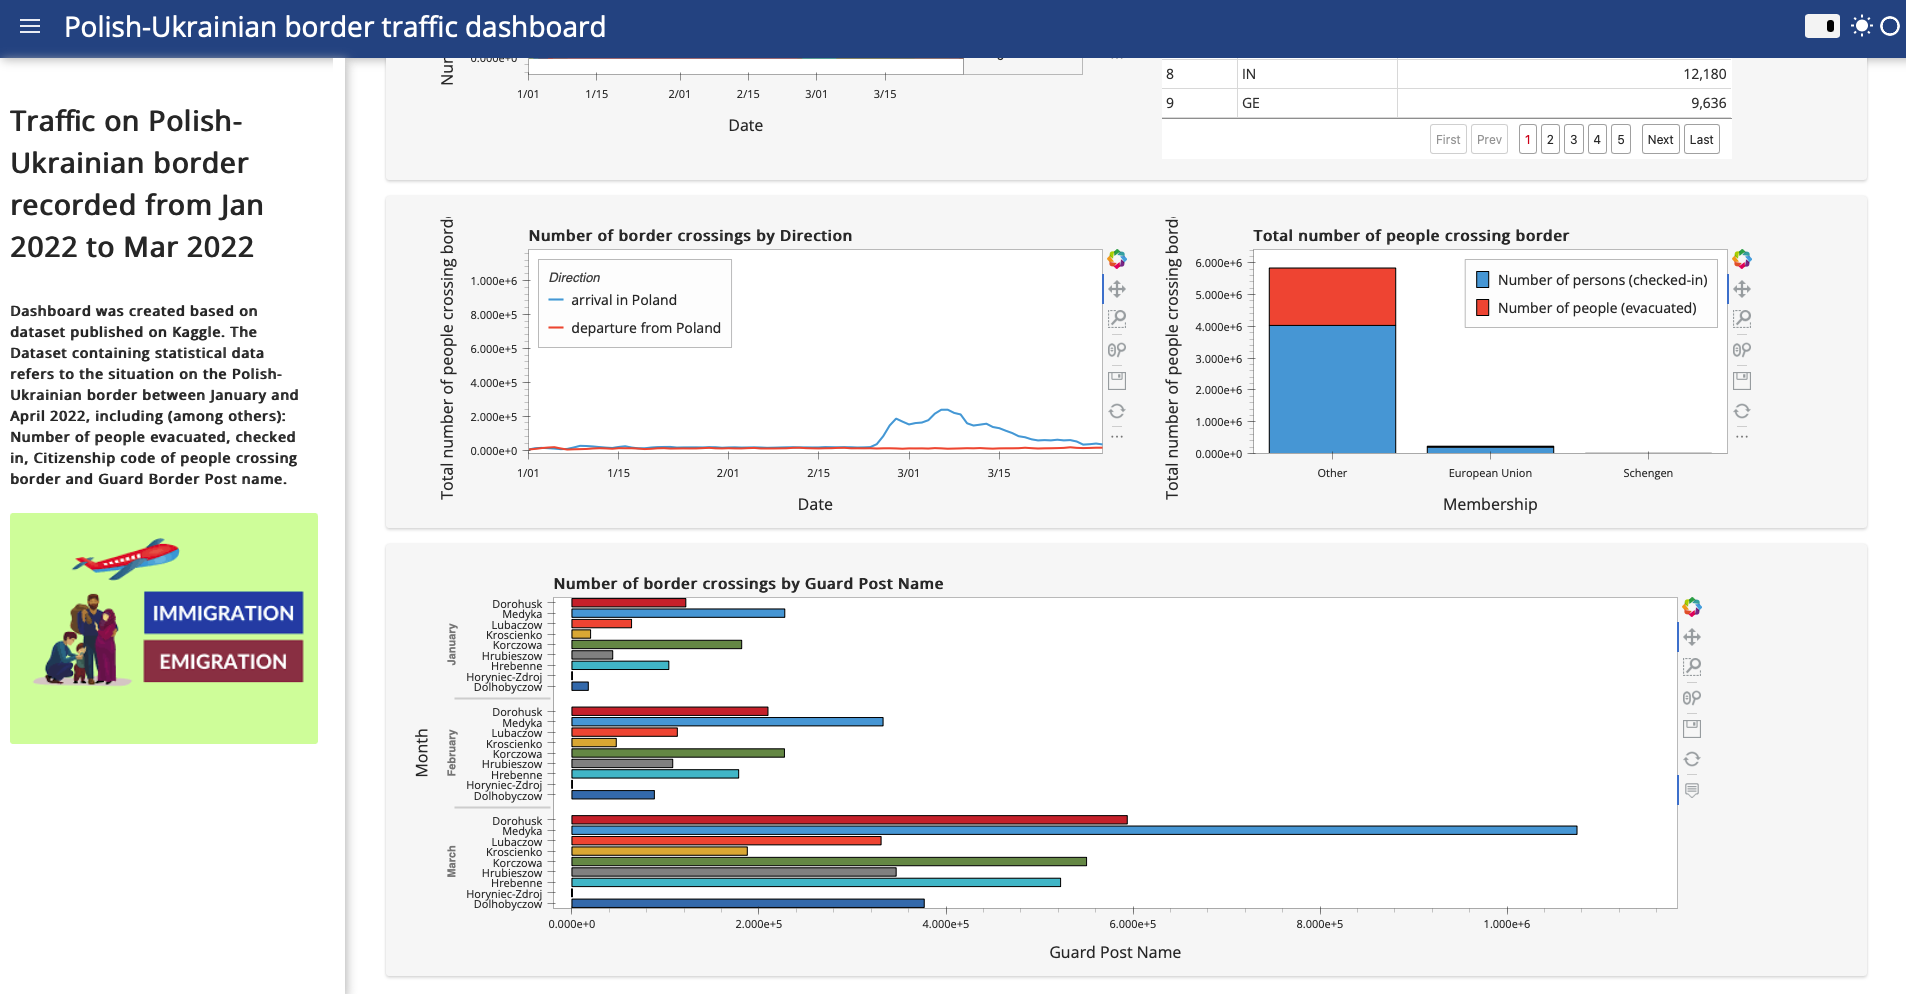Open the Bokeh logo link on the Direction chart
Viewport: 1906px width, 994px height.
pyautogui.click(x=1118, y=259)
